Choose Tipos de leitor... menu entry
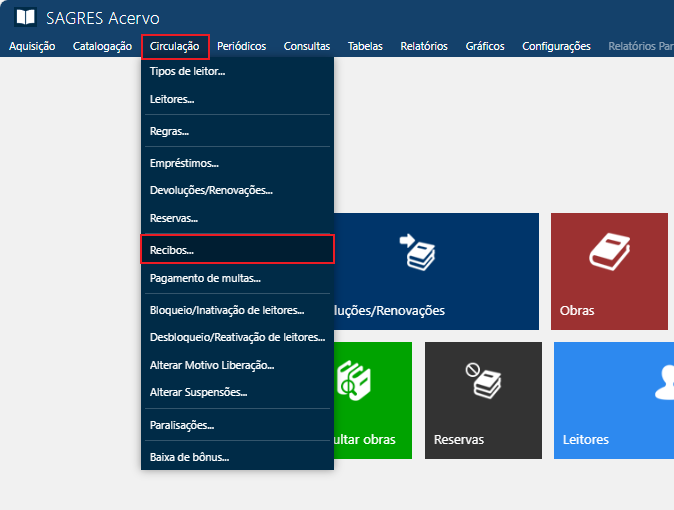This screenshot has width=674, height=510. [187, 72]
